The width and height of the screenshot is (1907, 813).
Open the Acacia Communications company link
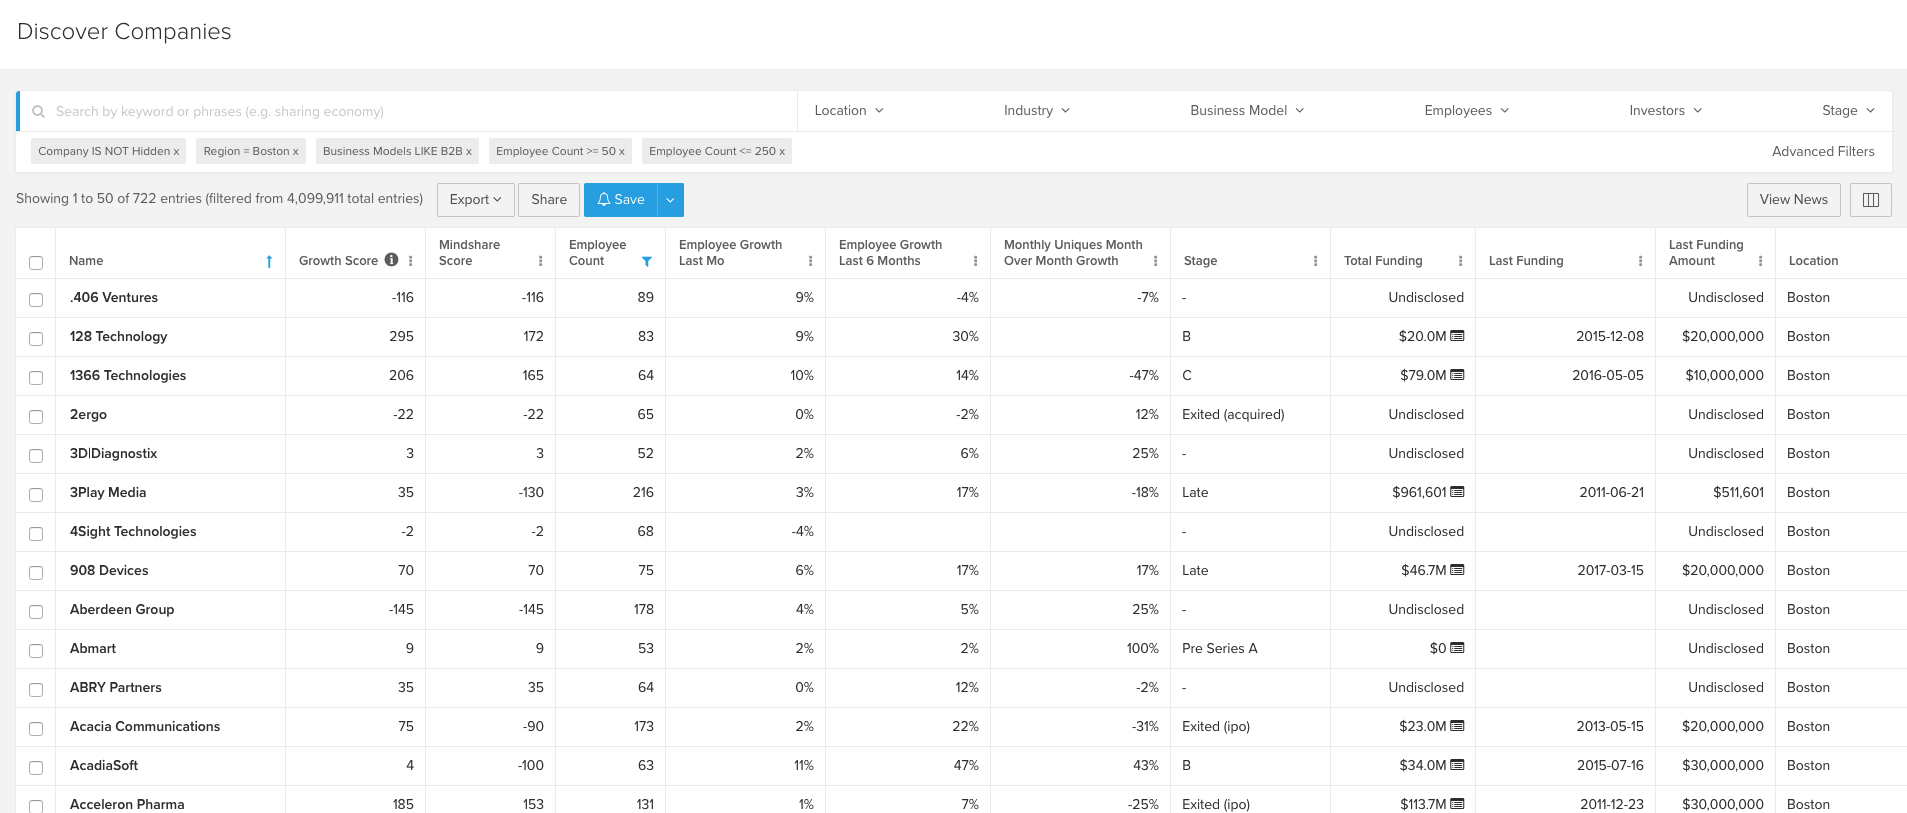tap(145, 726)
